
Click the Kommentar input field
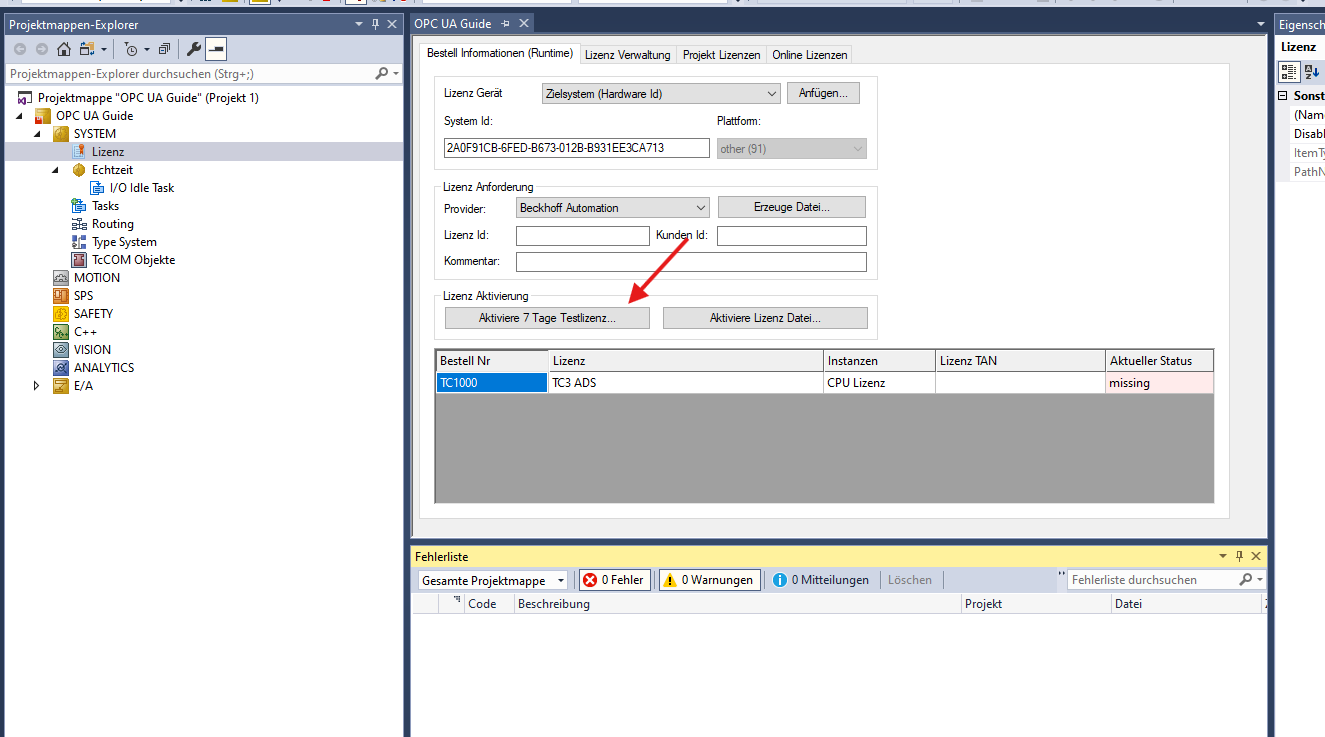coord(691,262)
